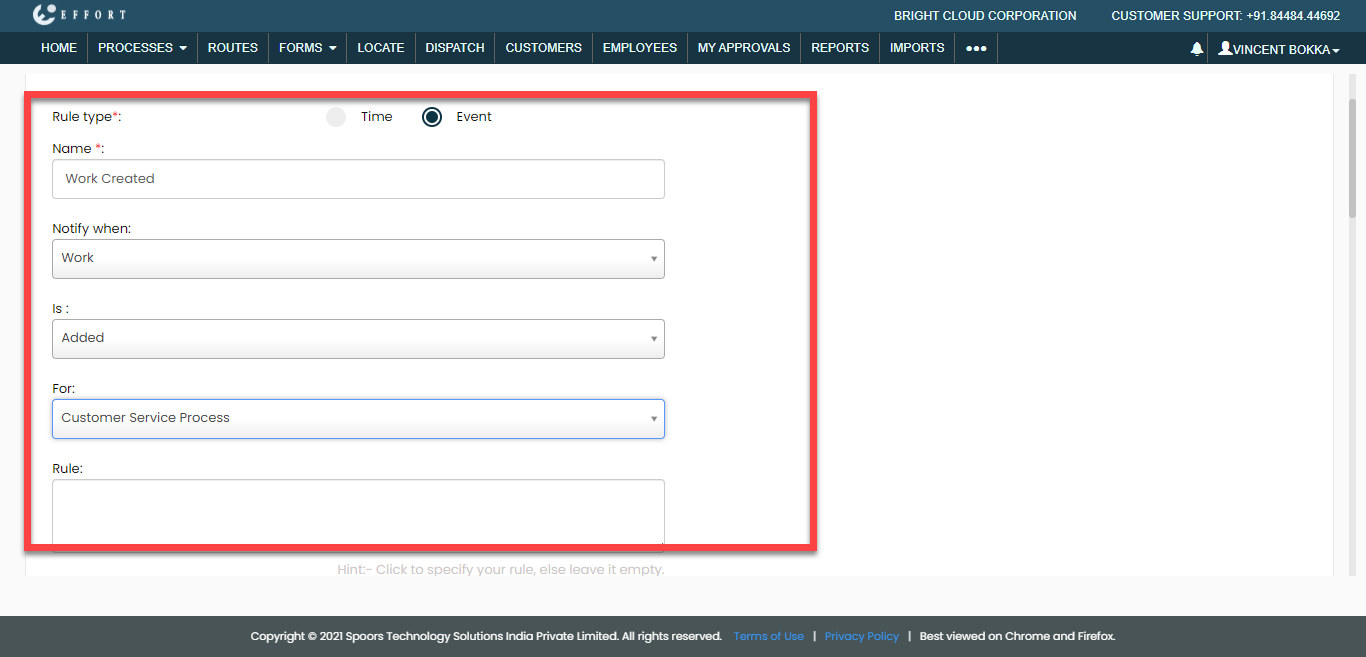Viewport: 1366px width, 657px height.
Task: Open the For dropdown list
Action: click(x=358, y=418)
